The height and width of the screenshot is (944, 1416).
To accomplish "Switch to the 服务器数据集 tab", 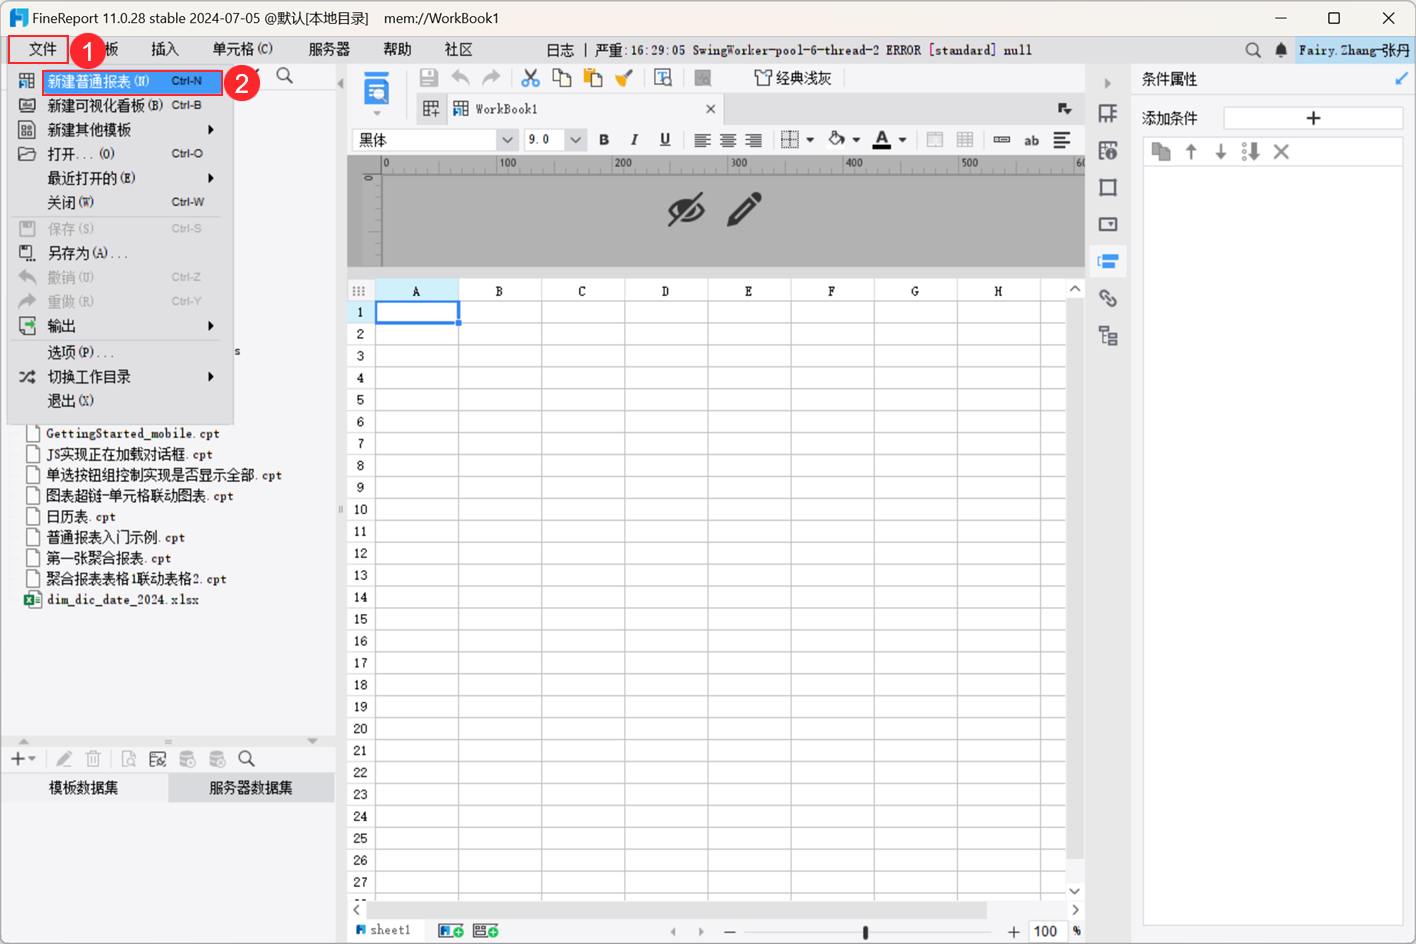I will coord(251,788).
